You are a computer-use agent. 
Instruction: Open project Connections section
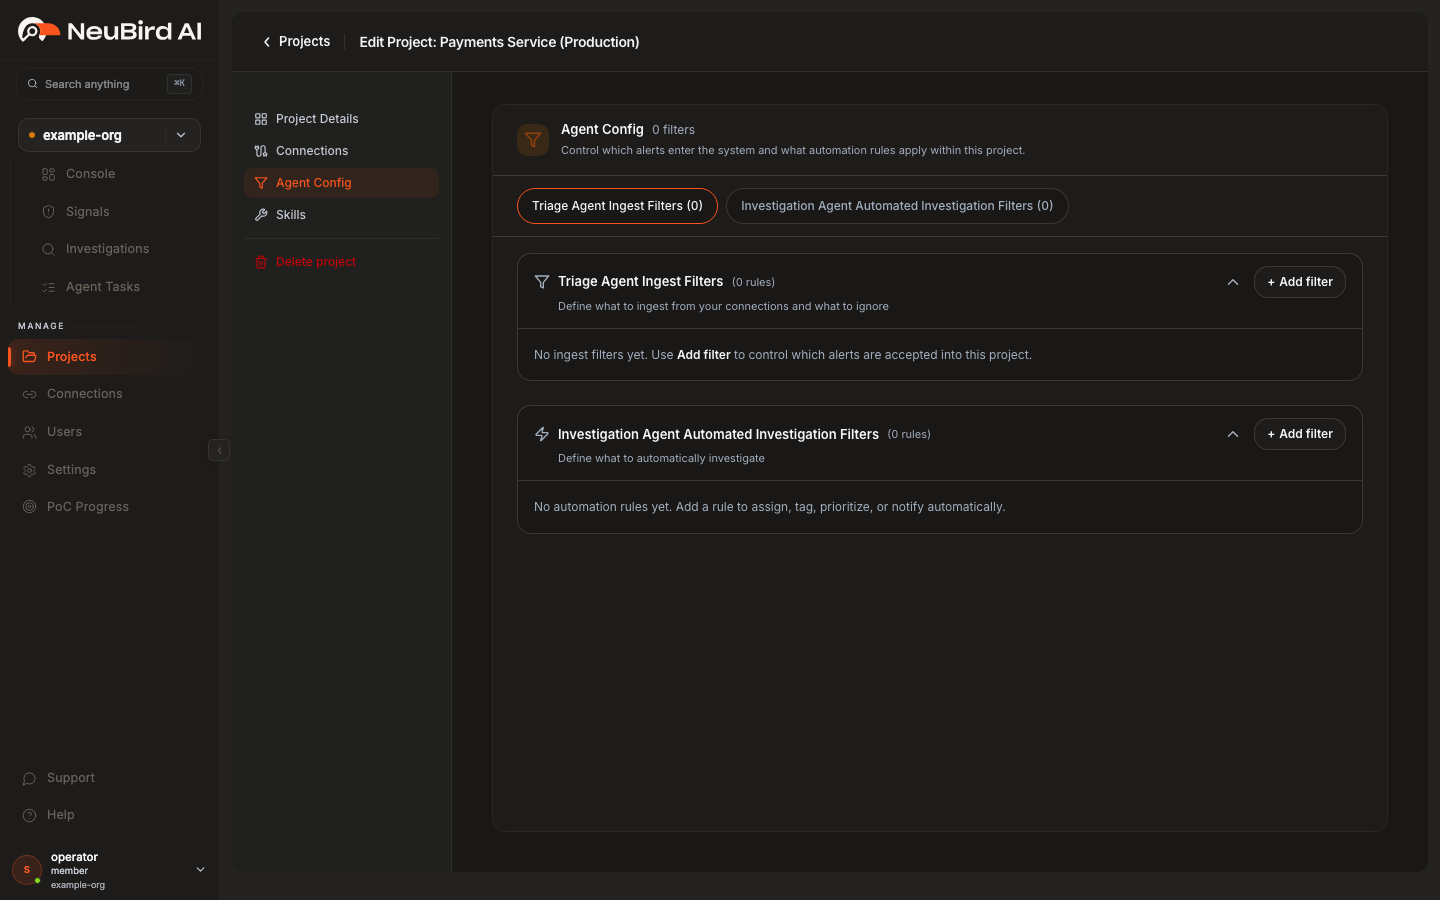click(341, 151)
